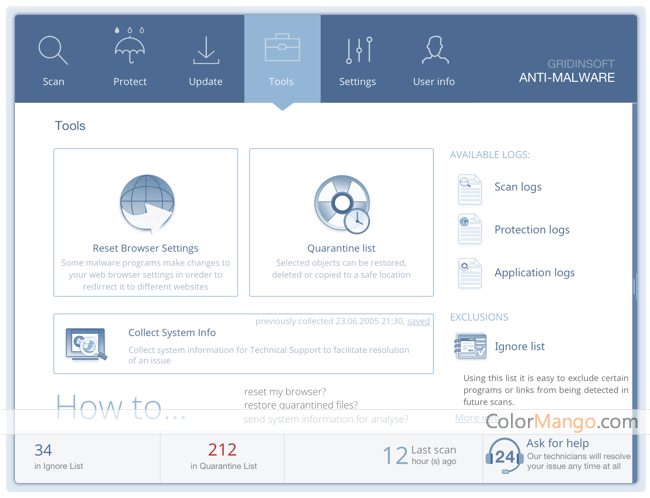
Task: Open Scan logs from available logs
Action: tap(517, 187)
